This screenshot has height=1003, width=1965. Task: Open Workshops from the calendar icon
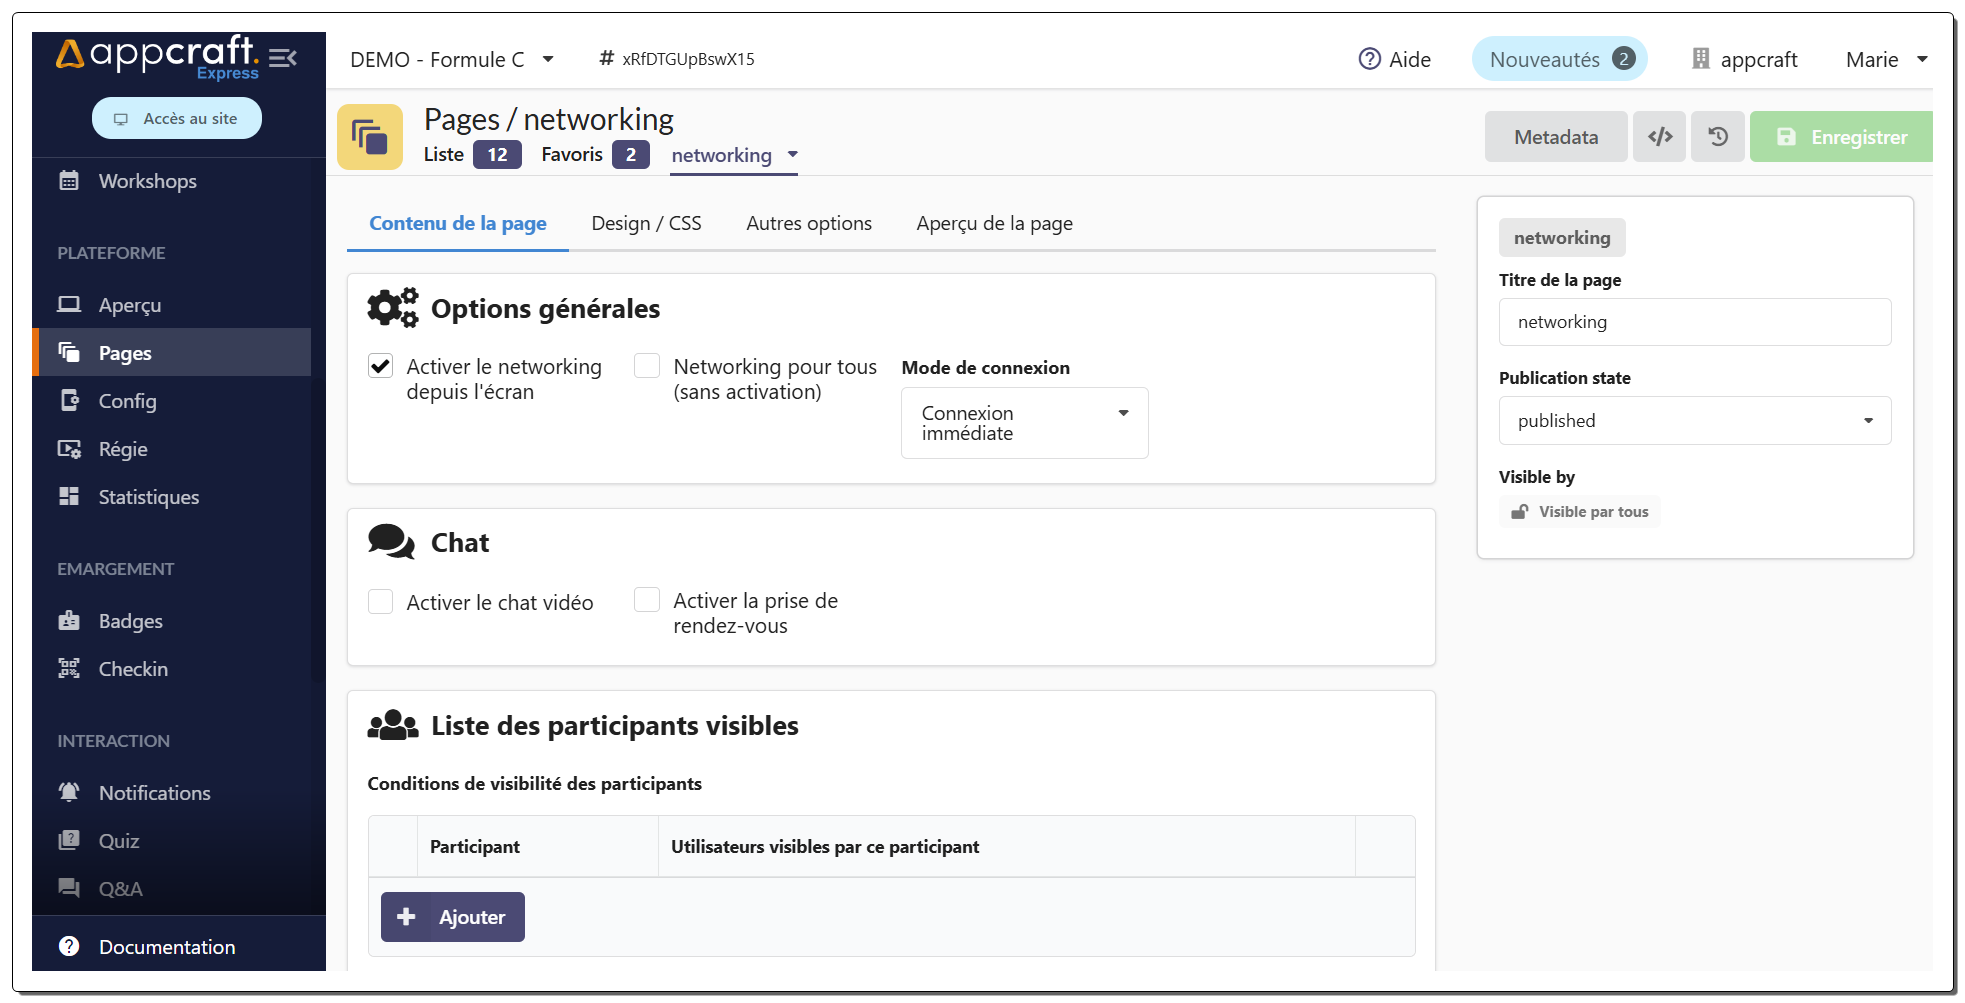(69, 181)
